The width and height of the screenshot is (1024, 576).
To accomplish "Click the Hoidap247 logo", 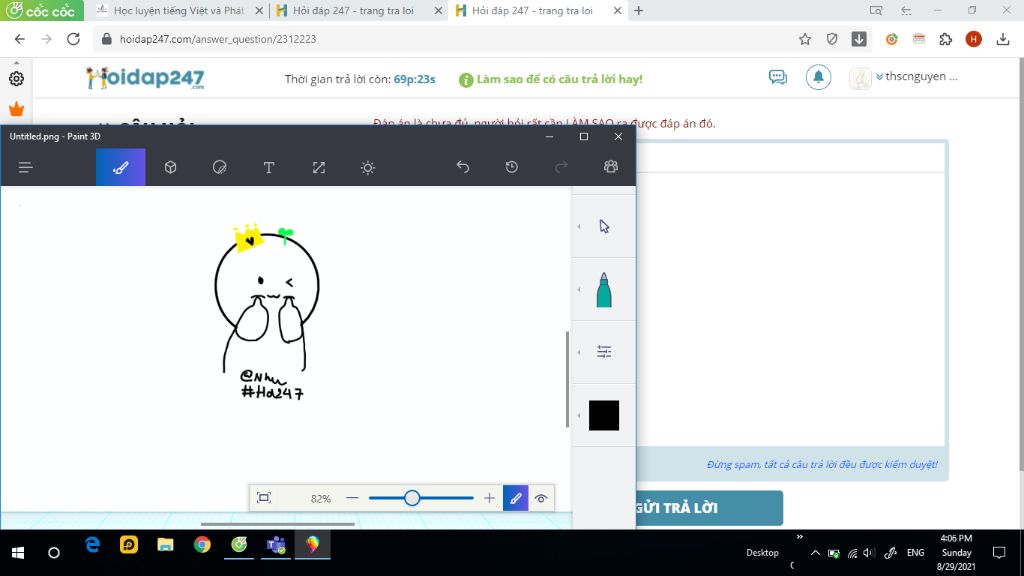I will pos(145,78).
